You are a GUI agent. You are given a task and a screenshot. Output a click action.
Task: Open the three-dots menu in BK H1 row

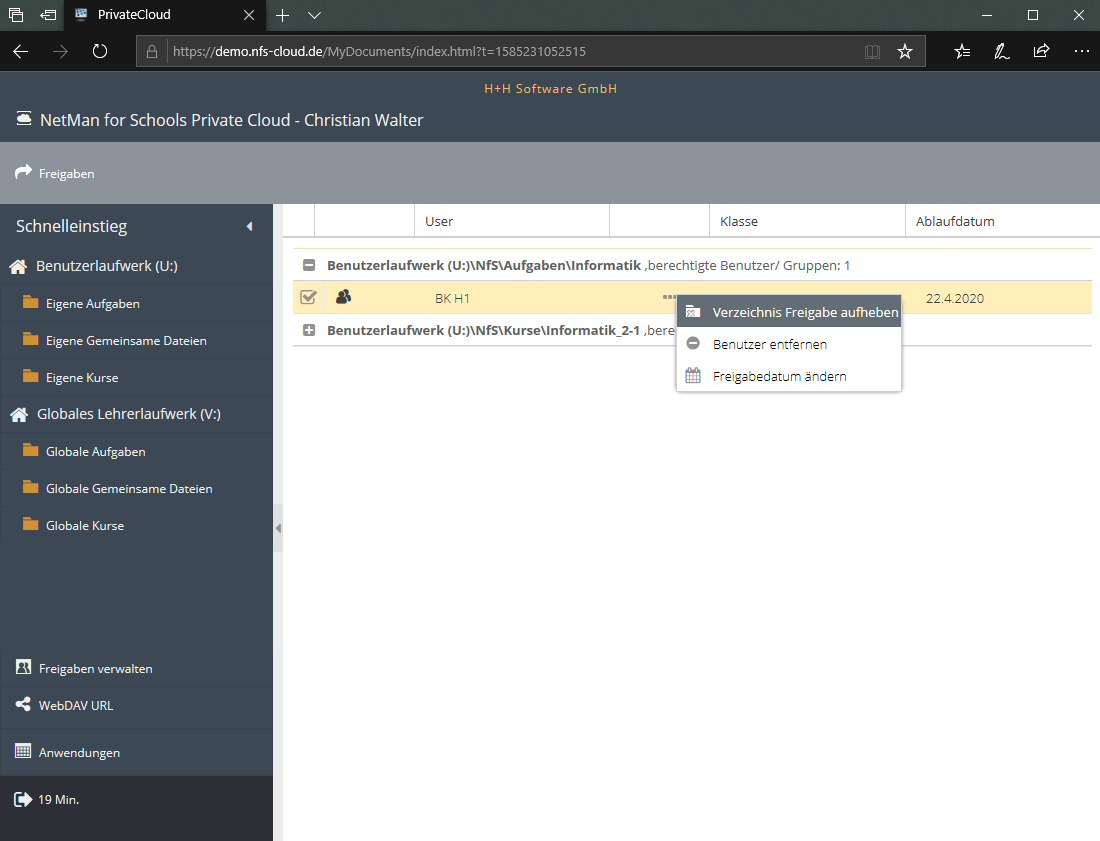coord(669,297)
